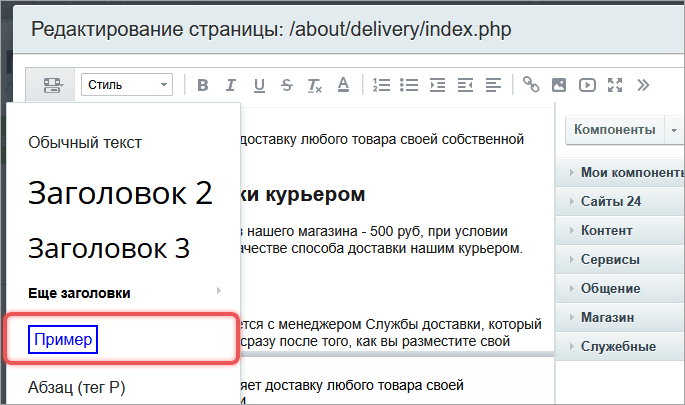Expand the Сайты 24 section
The height and width of the screenshot is (405, 685).
coord(620,201)
